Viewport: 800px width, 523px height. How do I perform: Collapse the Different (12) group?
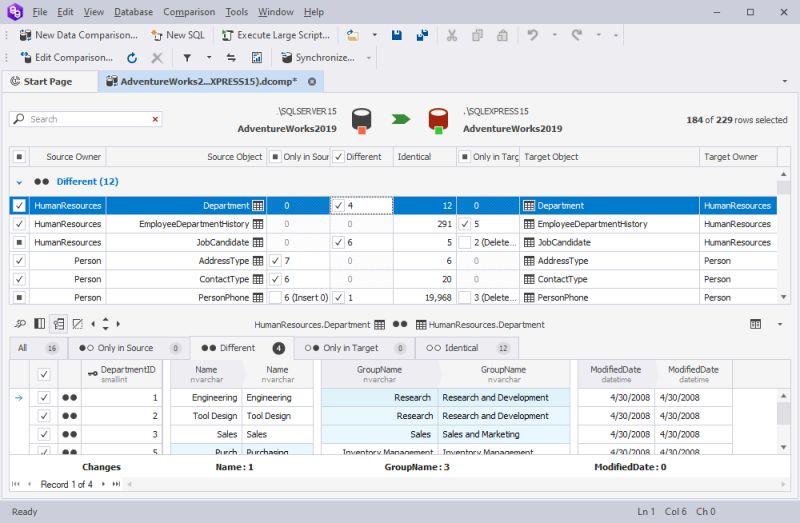click(x=19, y=182)
